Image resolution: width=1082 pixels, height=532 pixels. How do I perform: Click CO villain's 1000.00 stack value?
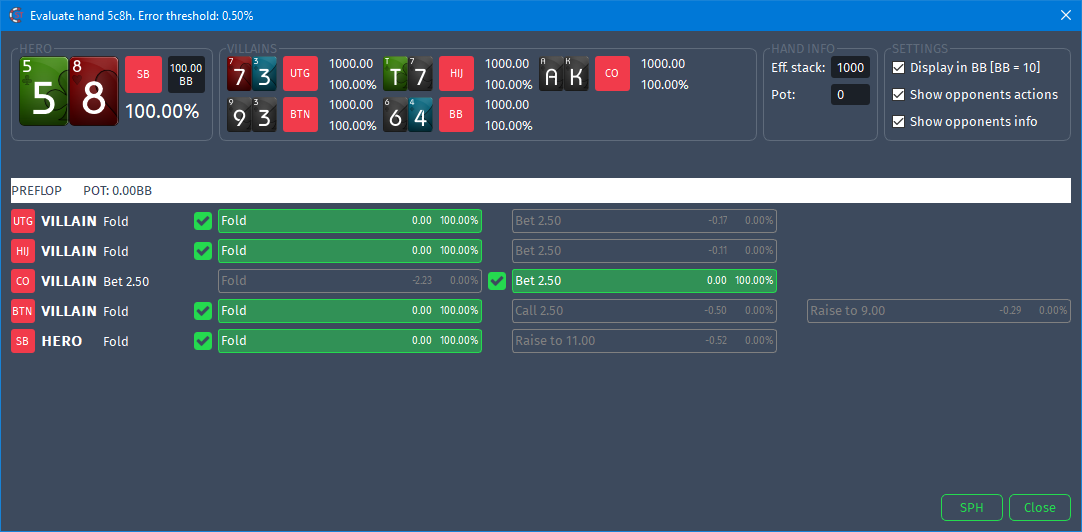[x=664, y=64]
